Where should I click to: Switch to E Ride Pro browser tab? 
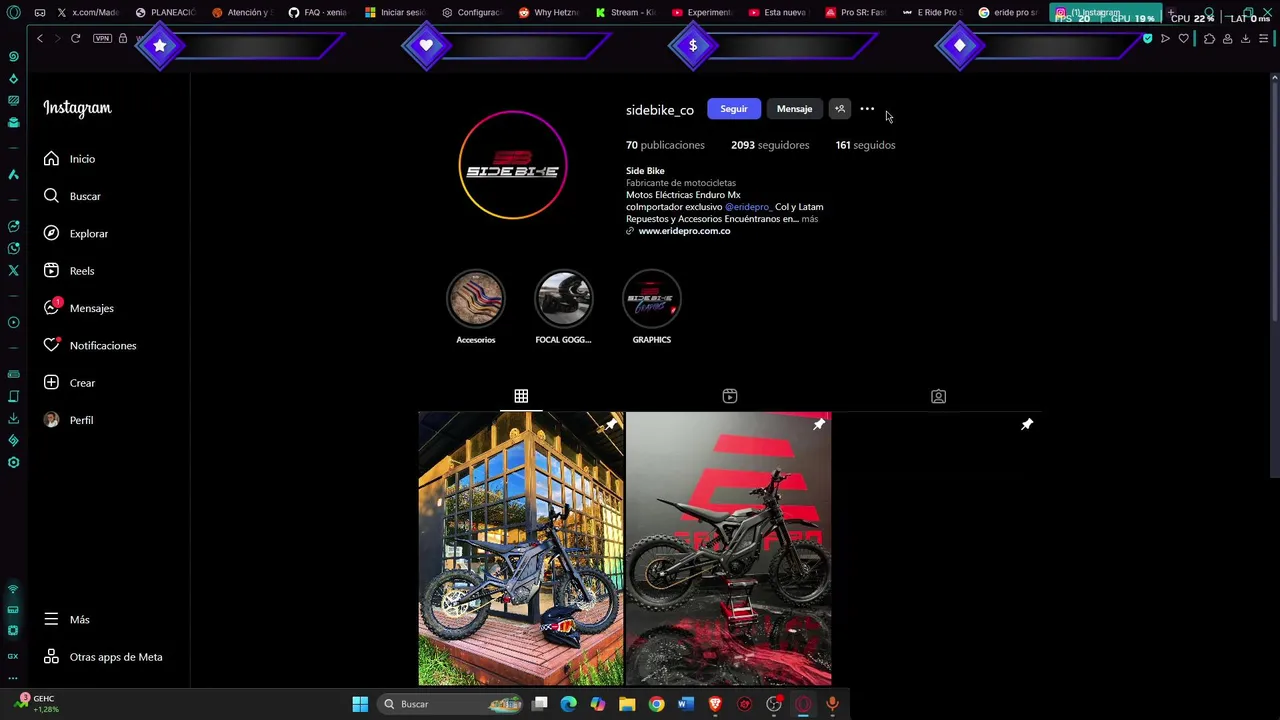click(932, 13)
